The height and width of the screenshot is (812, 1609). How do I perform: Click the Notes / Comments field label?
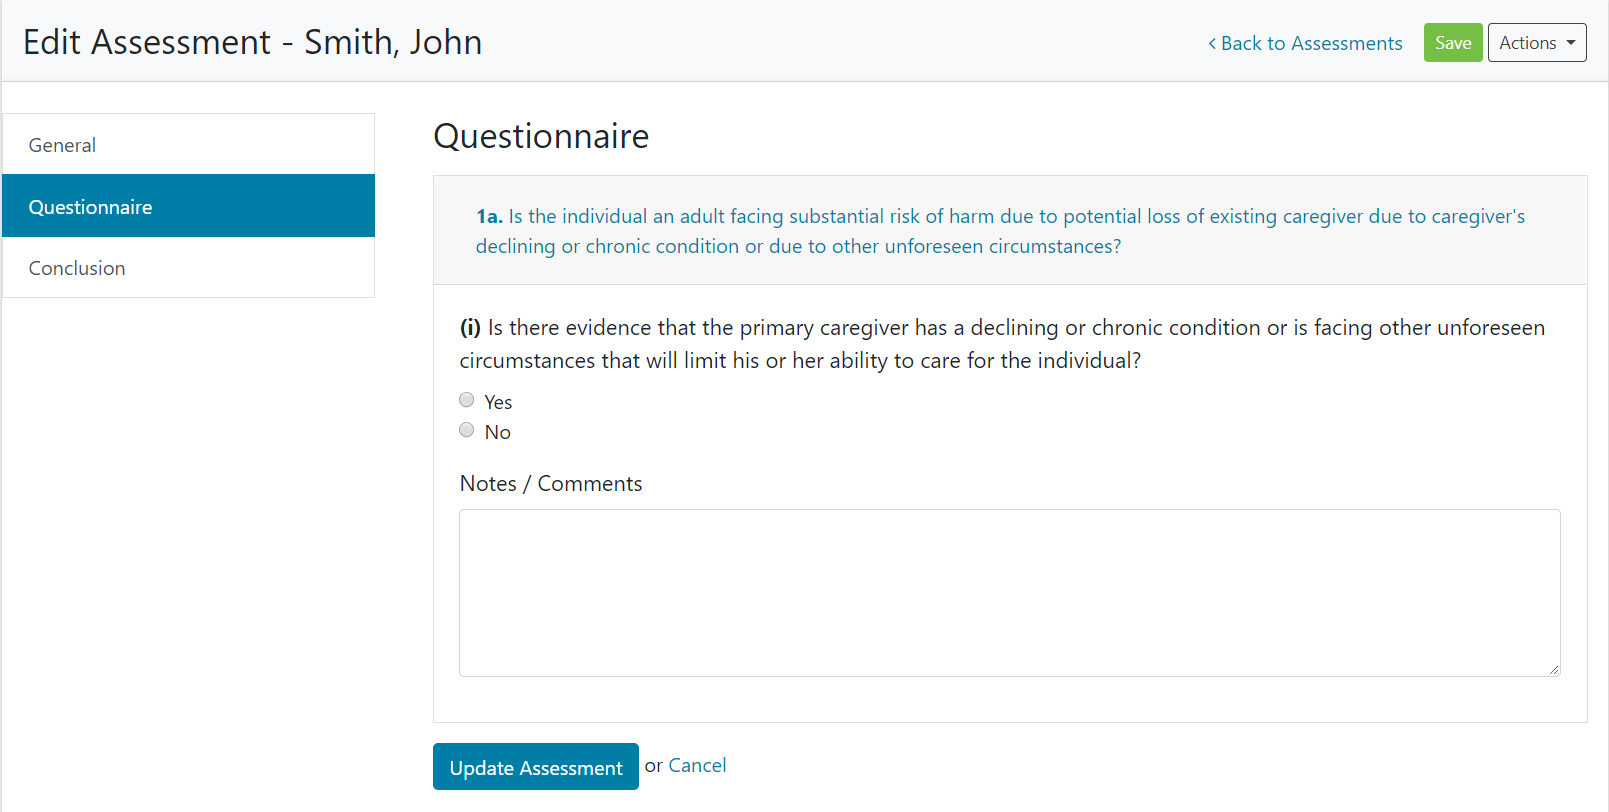[x=551, y=484]
